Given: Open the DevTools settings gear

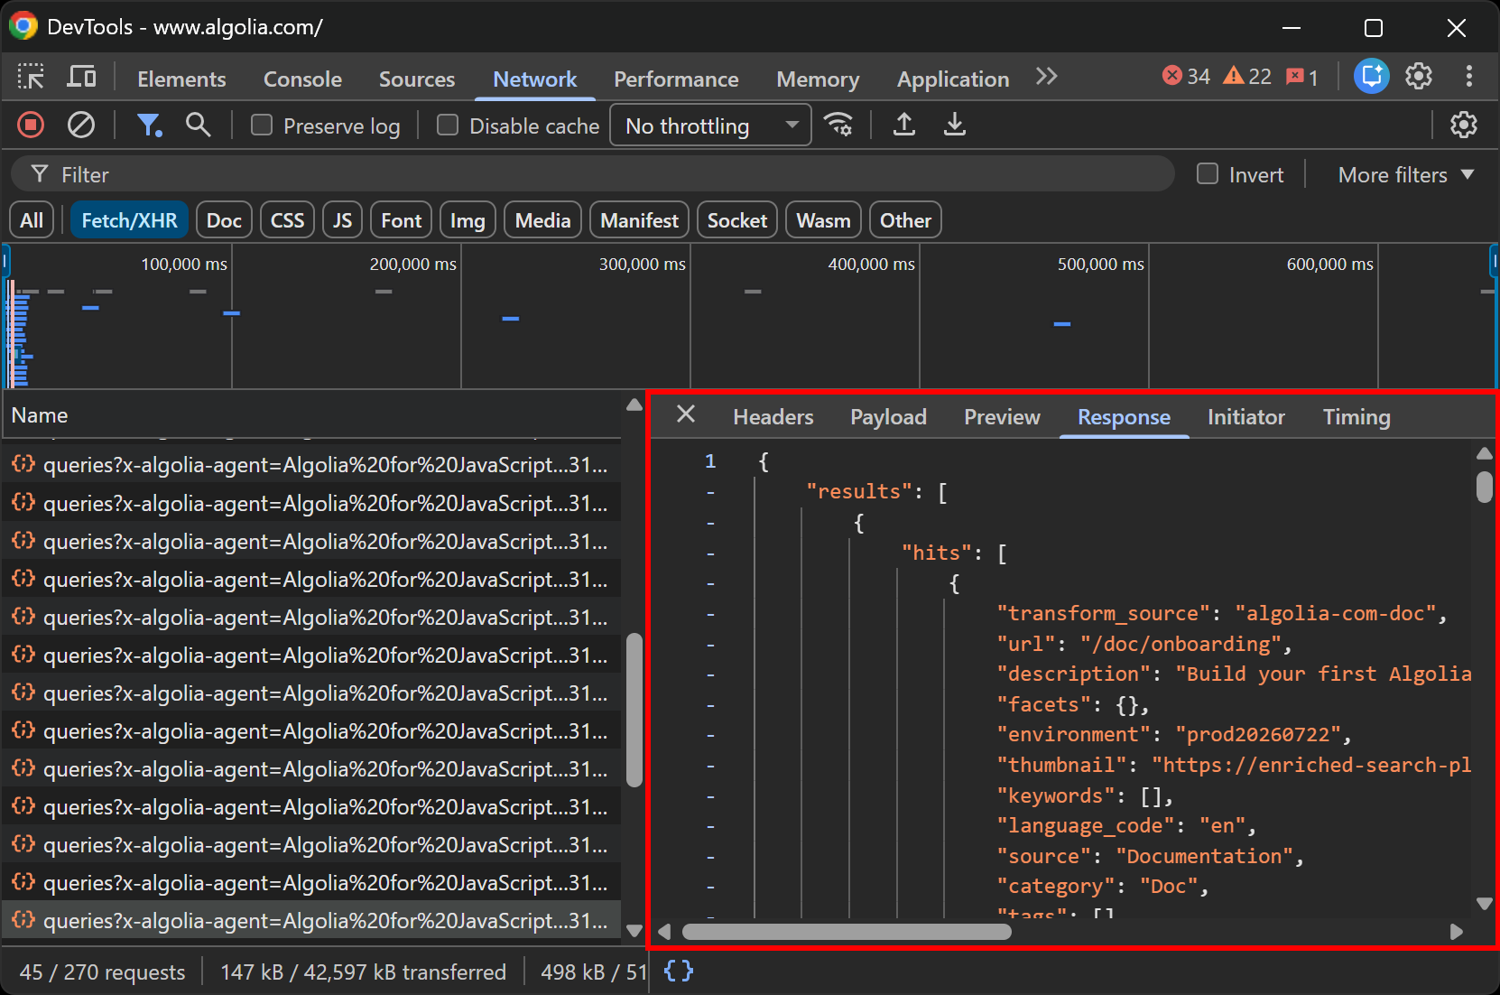Looking at the screenshot, I should pyautogui.click(x=1419, y=76).
